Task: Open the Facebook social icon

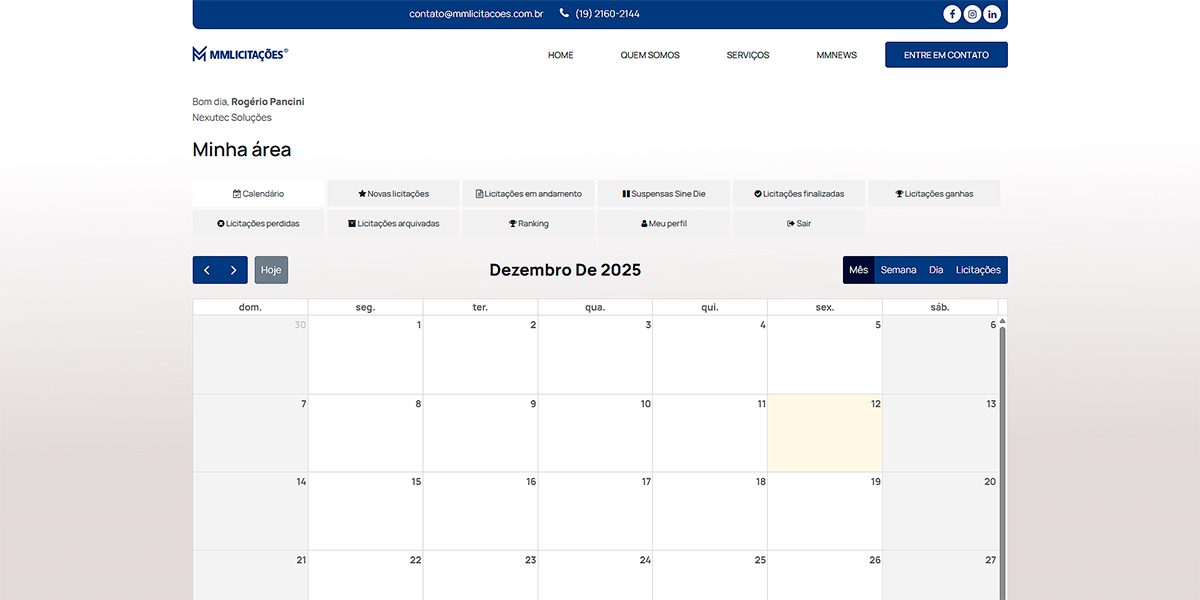Action: click(x=952, y=14)
